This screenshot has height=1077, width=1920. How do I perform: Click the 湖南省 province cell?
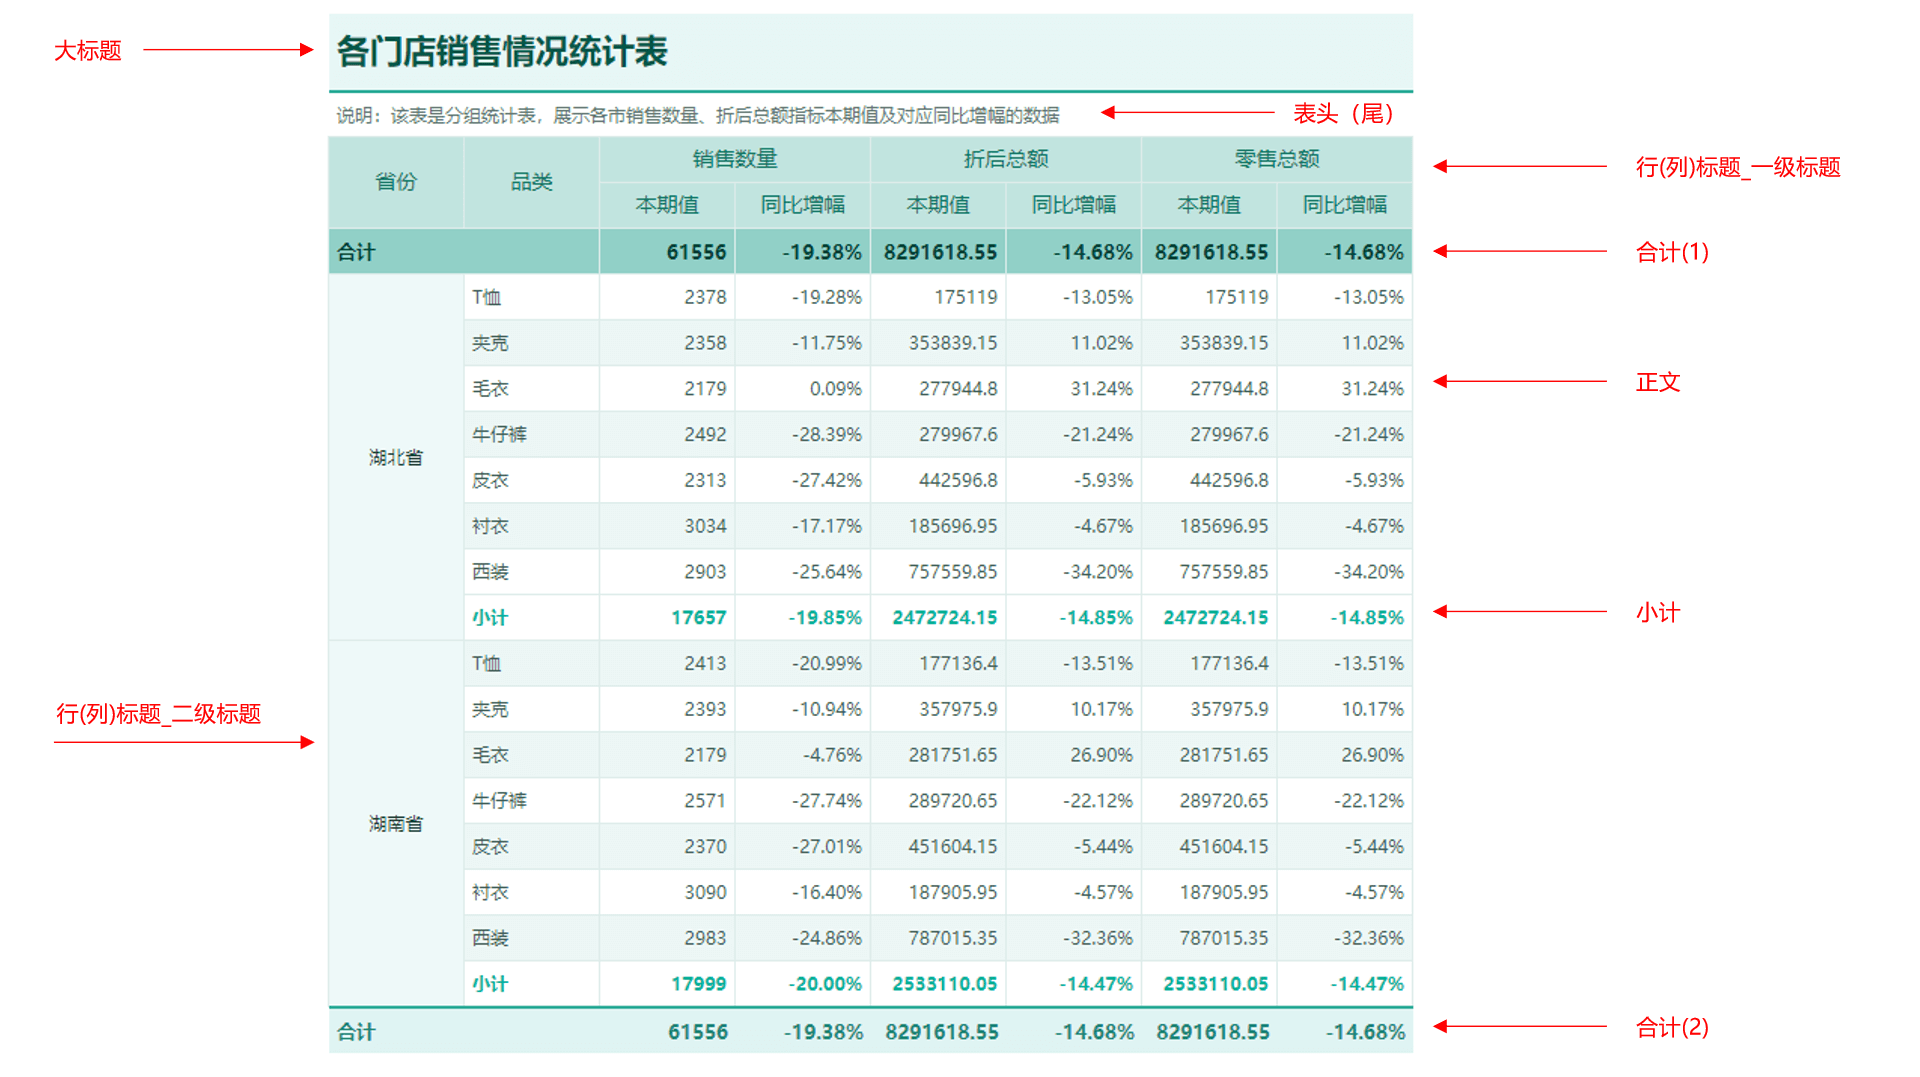point(396,824)
